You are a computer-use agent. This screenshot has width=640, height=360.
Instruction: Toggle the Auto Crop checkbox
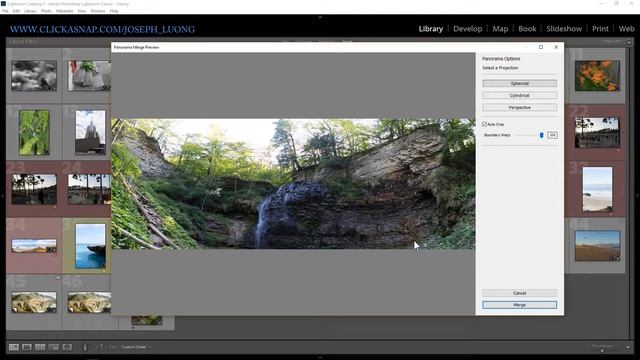(x=484, y=124)
